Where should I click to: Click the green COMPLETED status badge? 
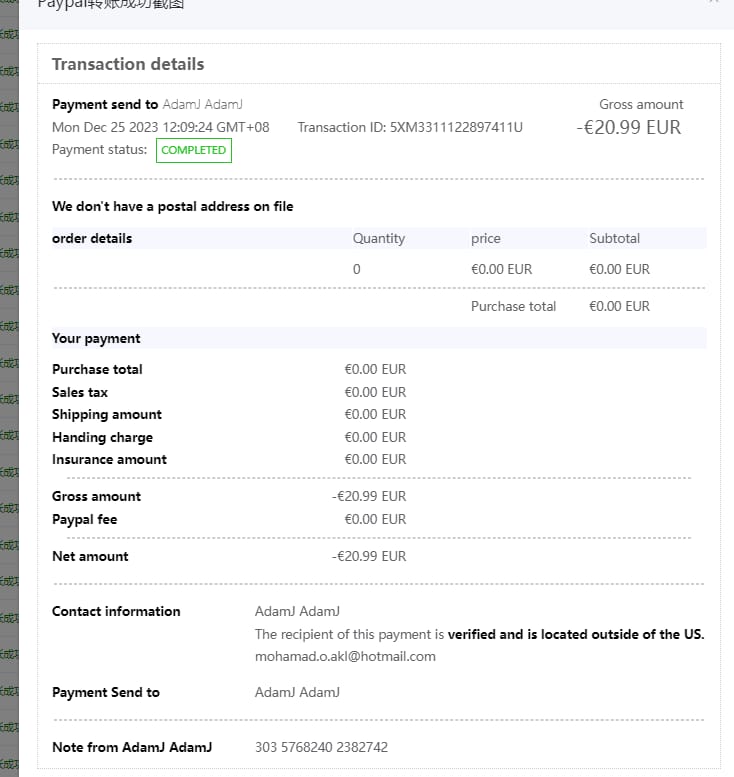click(x=194, y=150)
